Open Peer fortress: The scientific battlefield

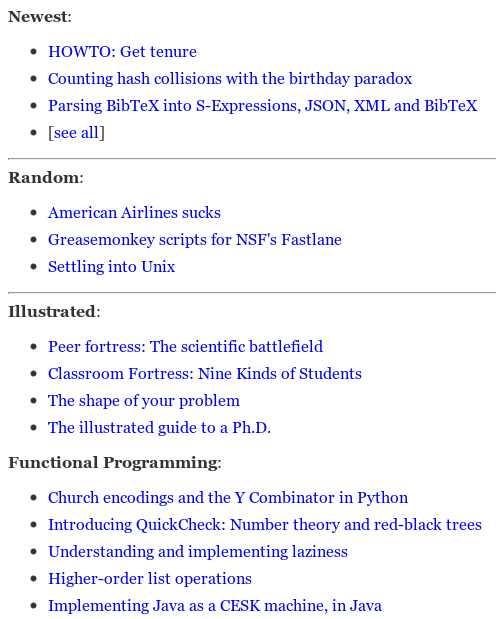[185, 347]
